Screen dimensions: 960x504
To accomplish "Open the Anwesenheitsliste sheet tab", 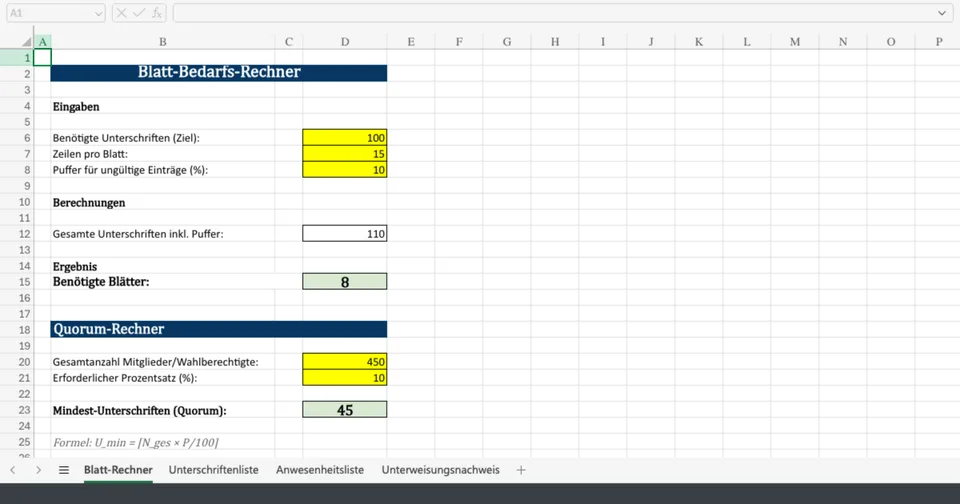I will pos(320,470).
